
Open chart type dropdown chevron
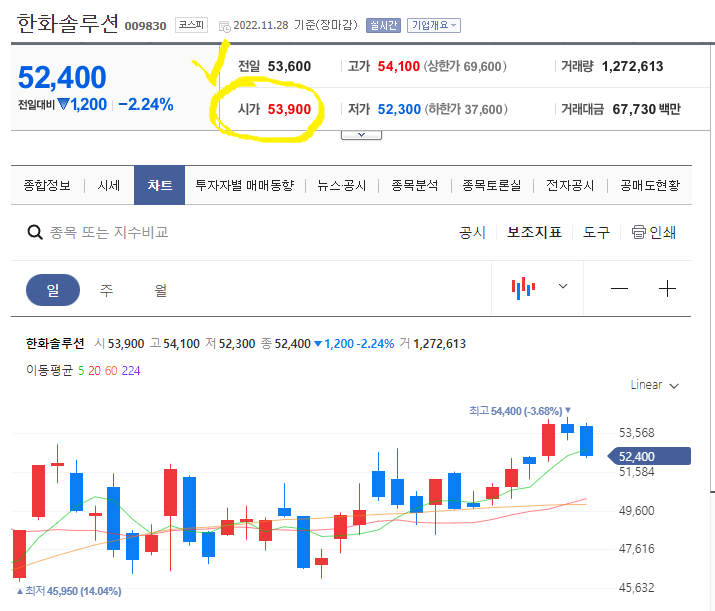pos(563,286)
